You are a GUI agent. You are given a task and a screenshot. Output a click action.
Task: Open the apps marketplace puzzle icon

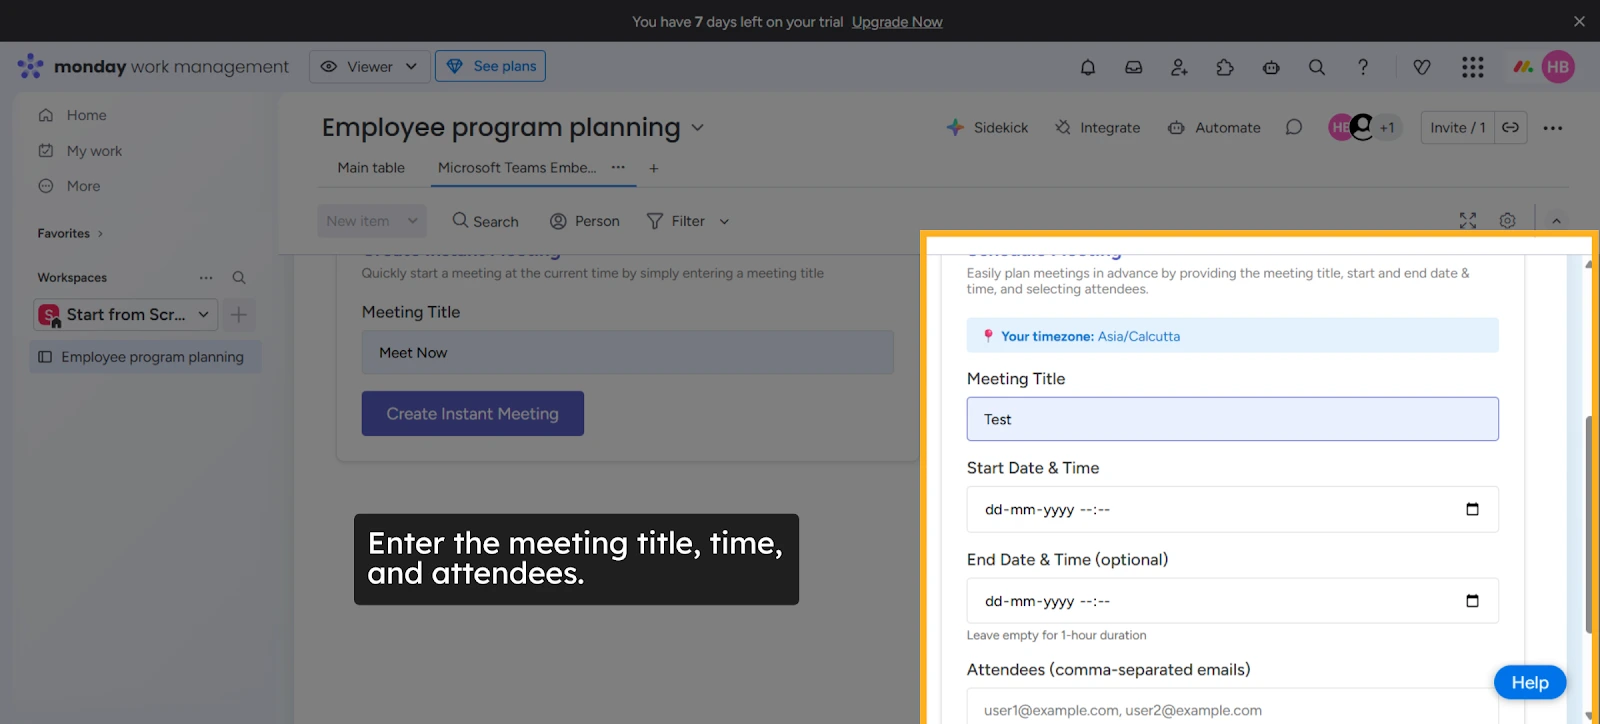[1225, 67]
